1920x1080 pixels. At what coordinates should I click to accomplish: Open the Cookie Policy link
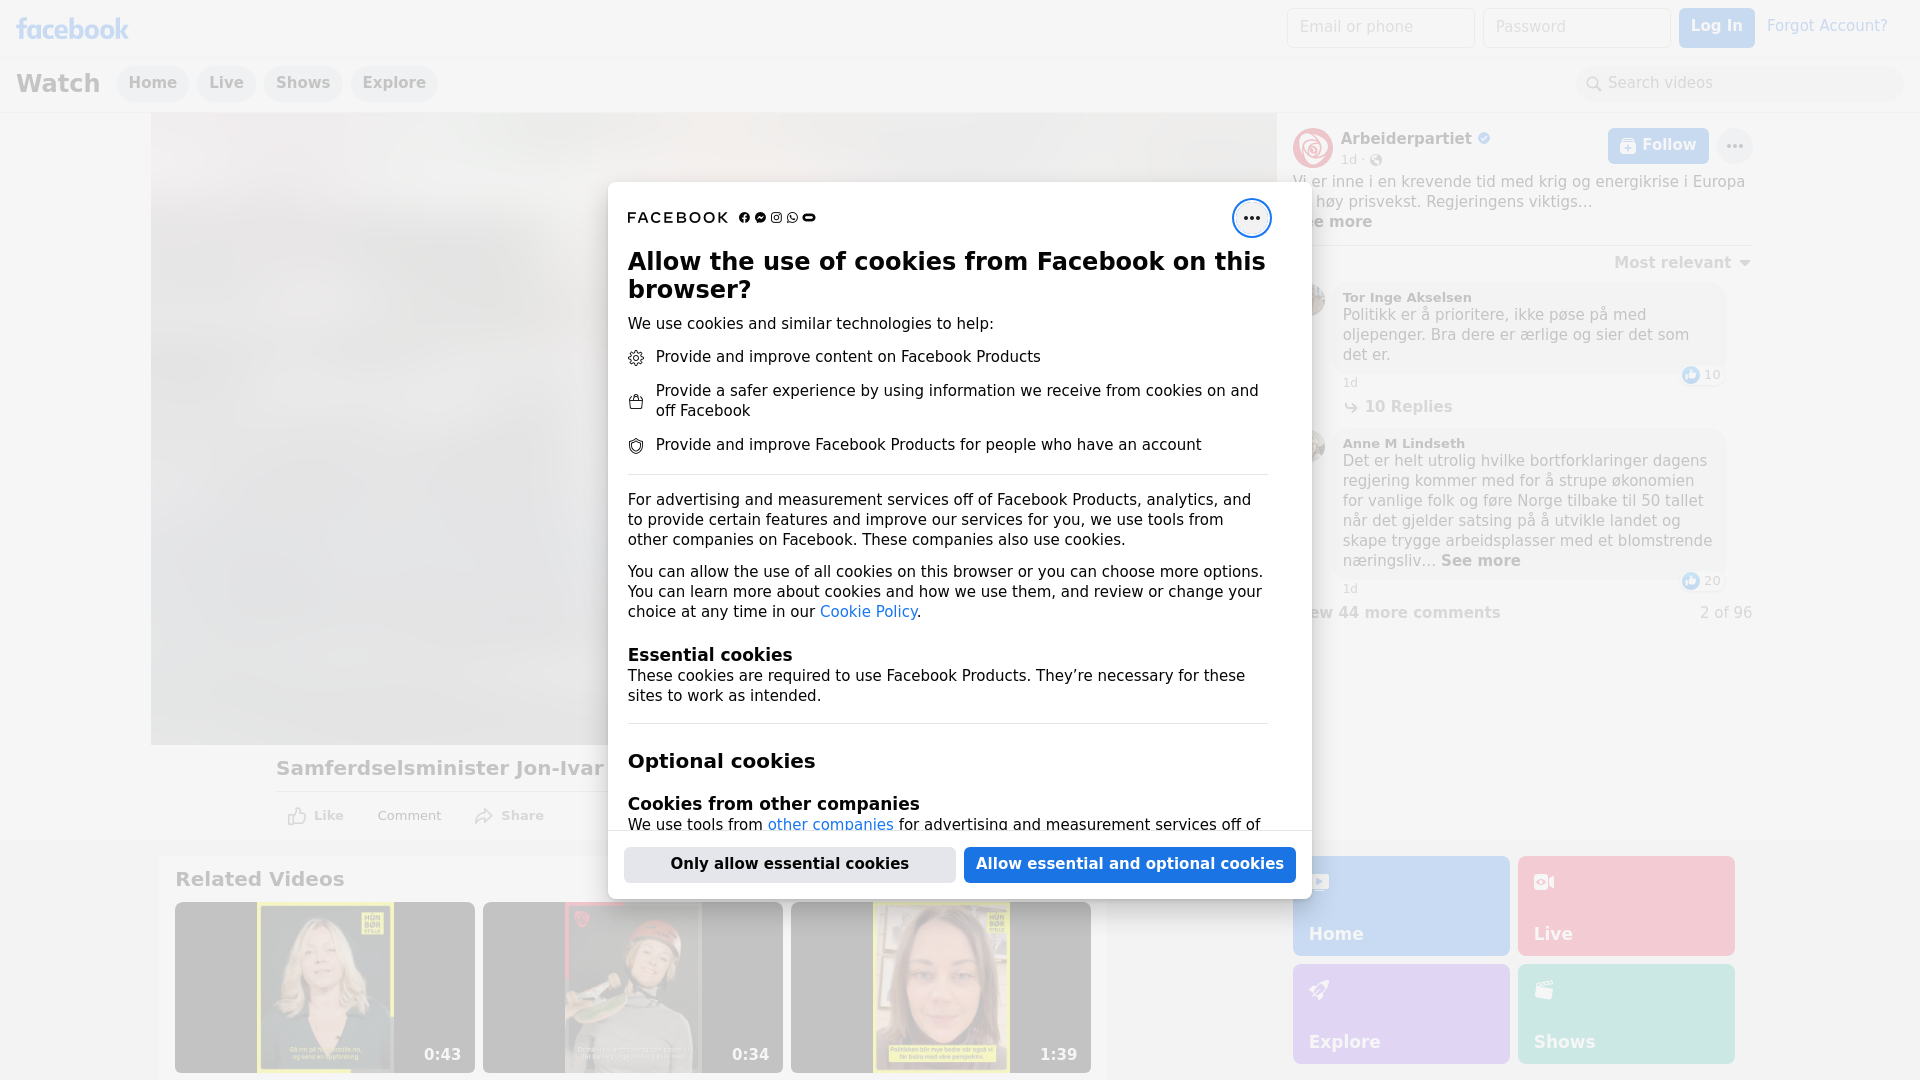(868, 612)
